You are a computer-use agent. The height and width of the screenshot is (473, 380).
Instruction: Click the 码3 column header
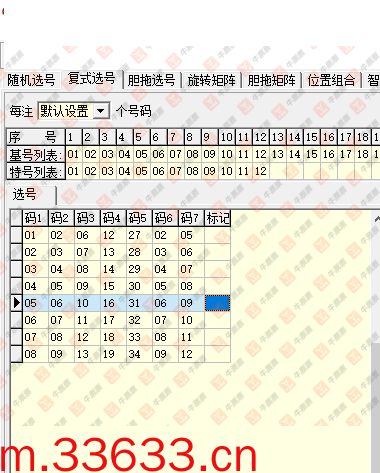(x=87, y=218)
